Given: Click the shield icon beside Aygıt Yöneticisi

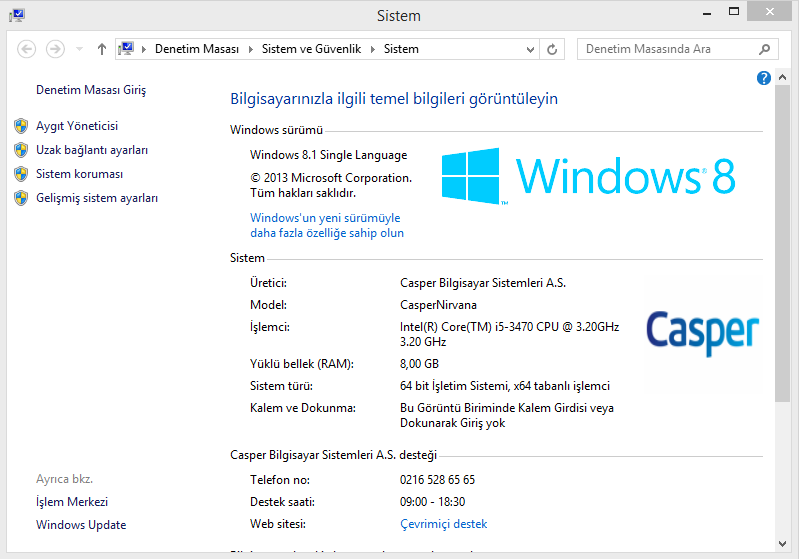Looking at the screenshot, I should coord(21,126).
